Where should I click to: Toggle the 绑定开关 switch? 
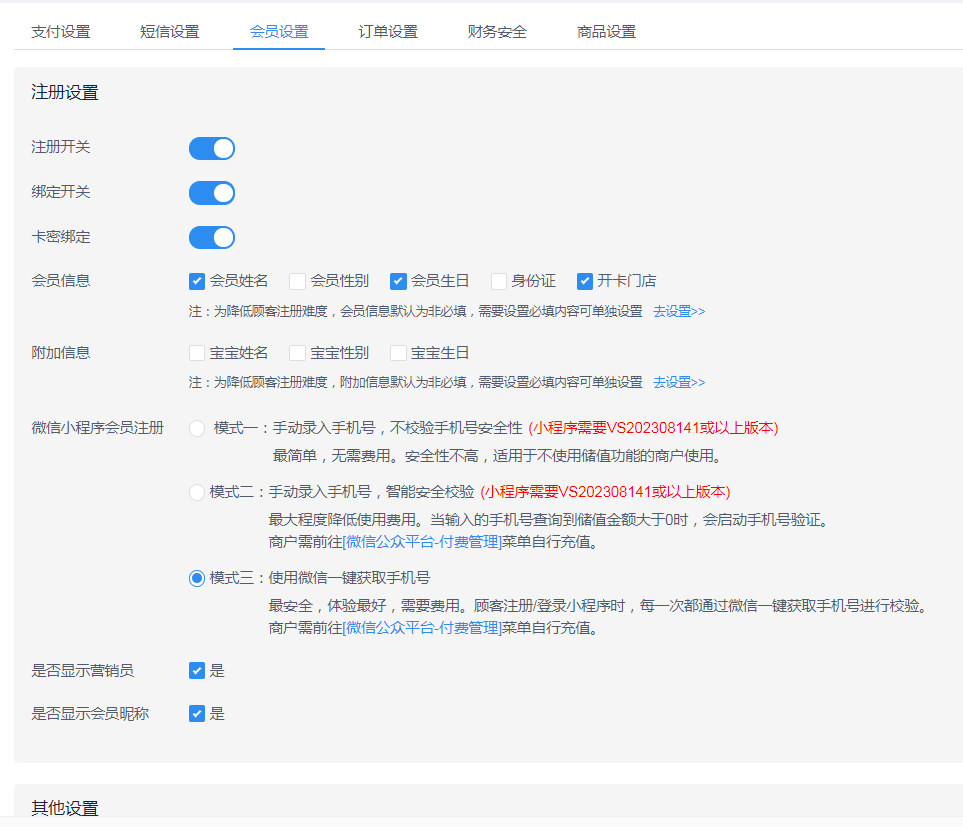click(212, 193)
